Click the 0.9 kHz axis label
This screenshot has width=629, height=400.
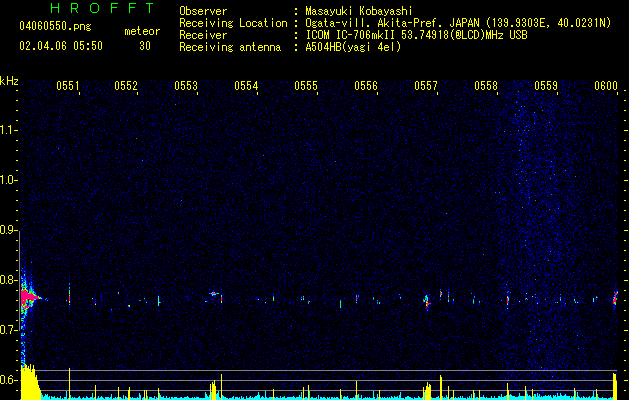tap(8, 230)
